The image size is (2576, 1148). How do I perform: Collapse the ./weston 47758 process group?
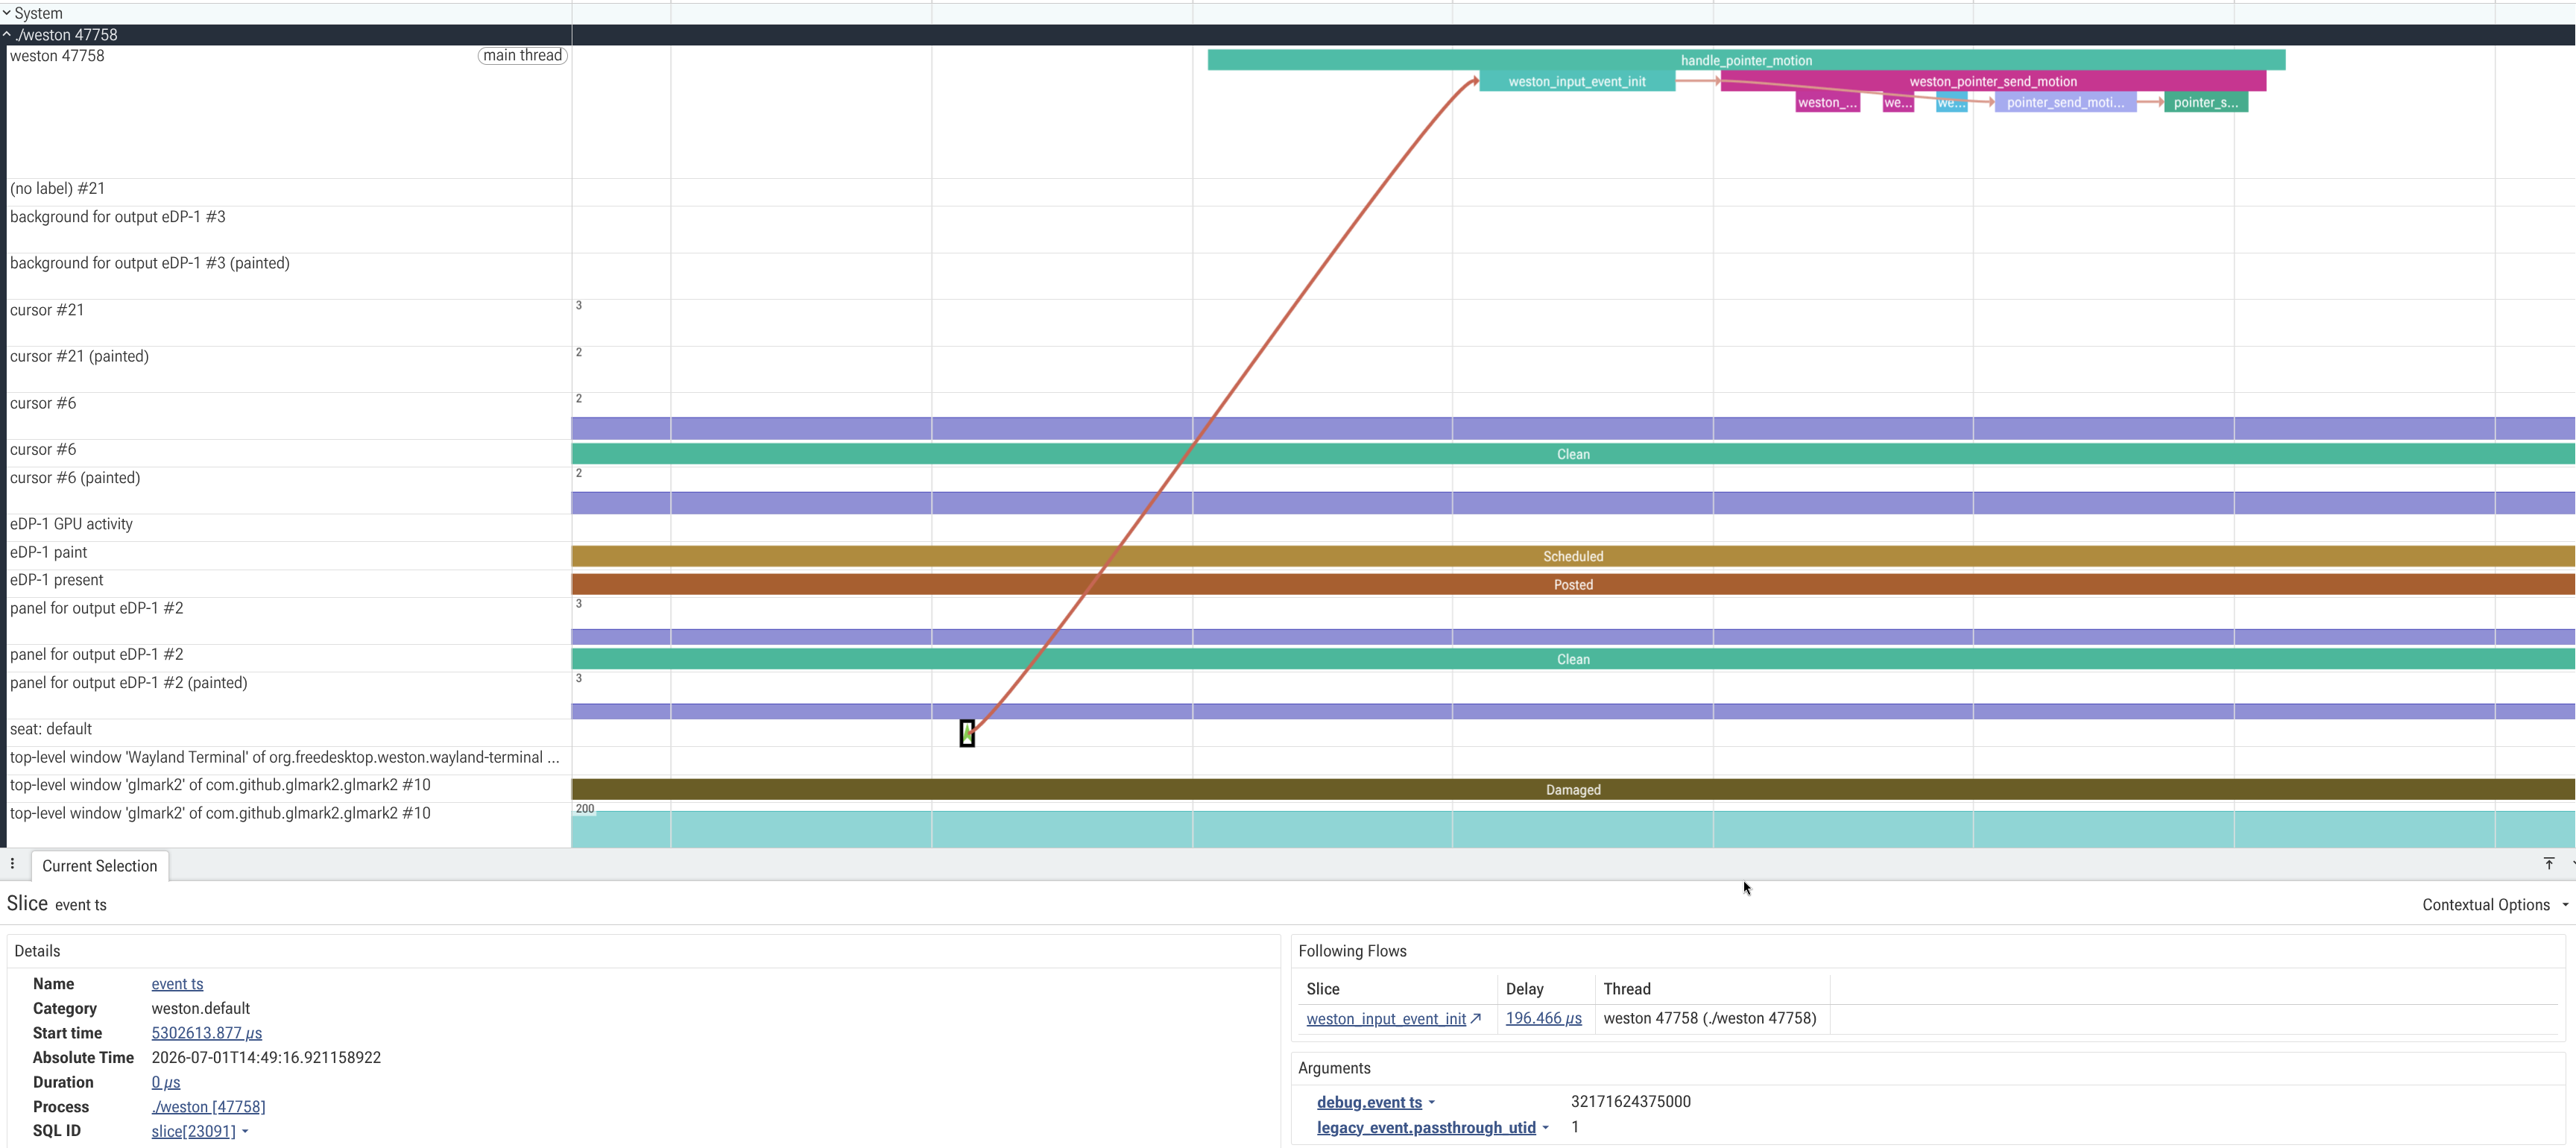point(7,35)
